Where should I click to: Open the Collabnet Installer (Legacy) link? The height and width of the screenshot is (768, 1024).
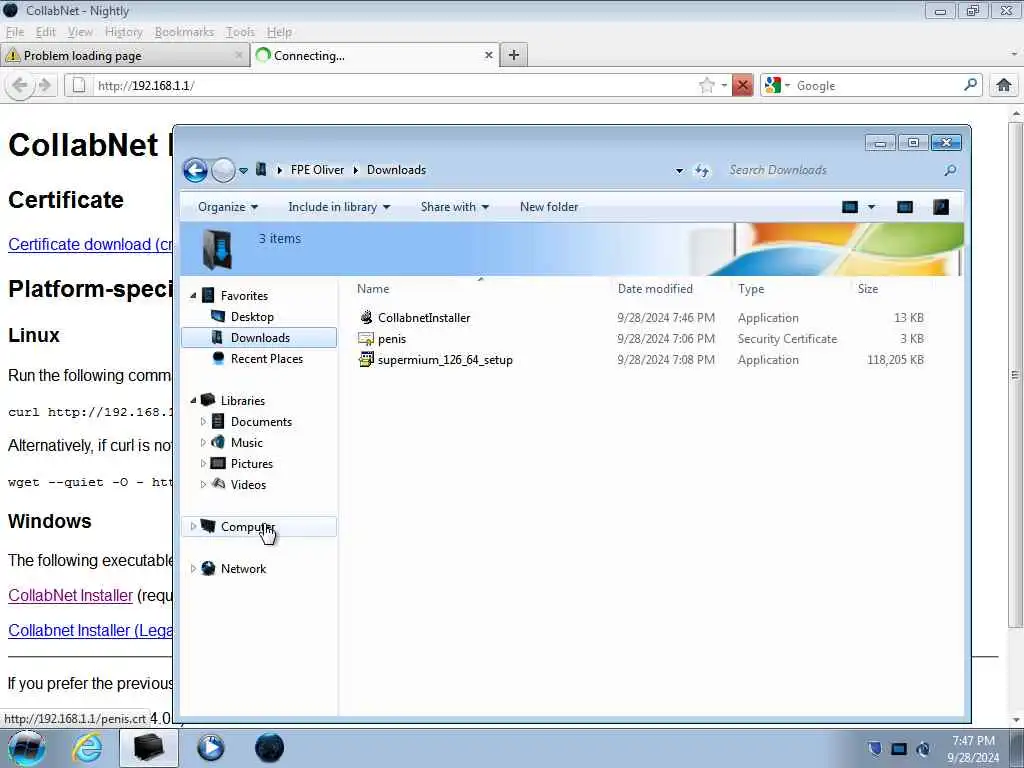point(90,631)
